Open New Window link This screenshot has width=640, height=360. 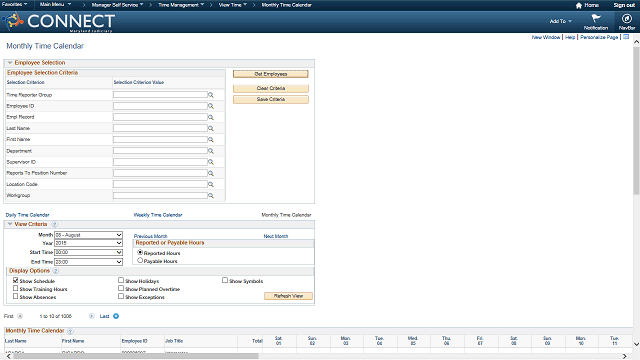(x=546, y=37)
